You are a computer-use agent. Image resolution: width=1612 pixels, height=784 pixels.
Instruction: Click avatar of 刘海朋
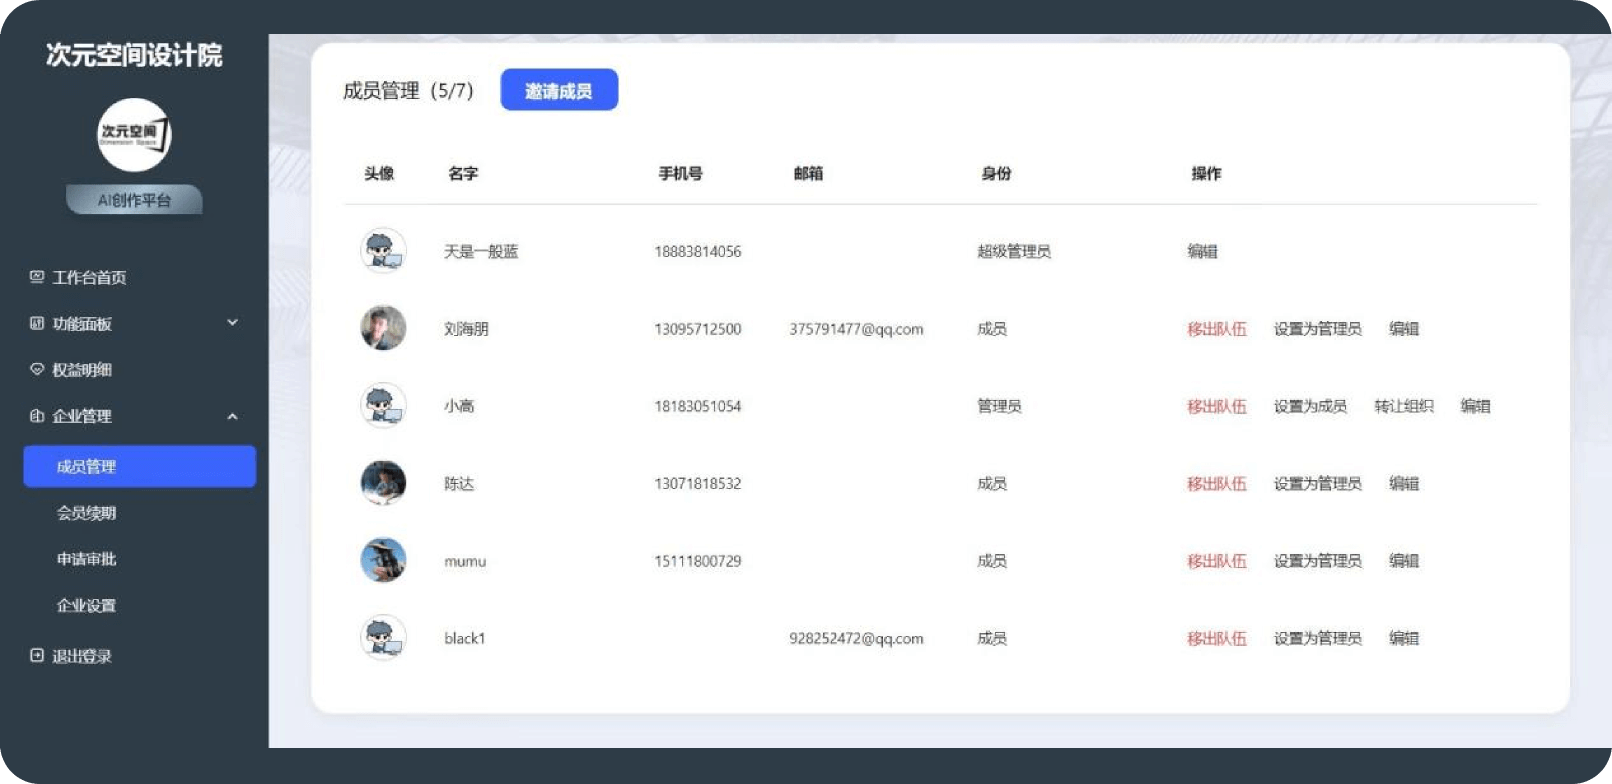click(x=383, y=328)
